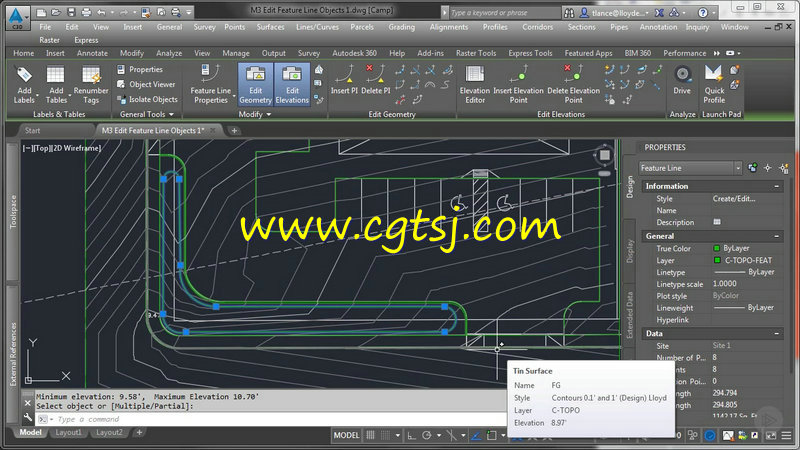This screenshot has width=800, height=450.
Task: Click the Plot printer icon in quick access toolbar
Action: pos(86,12)
